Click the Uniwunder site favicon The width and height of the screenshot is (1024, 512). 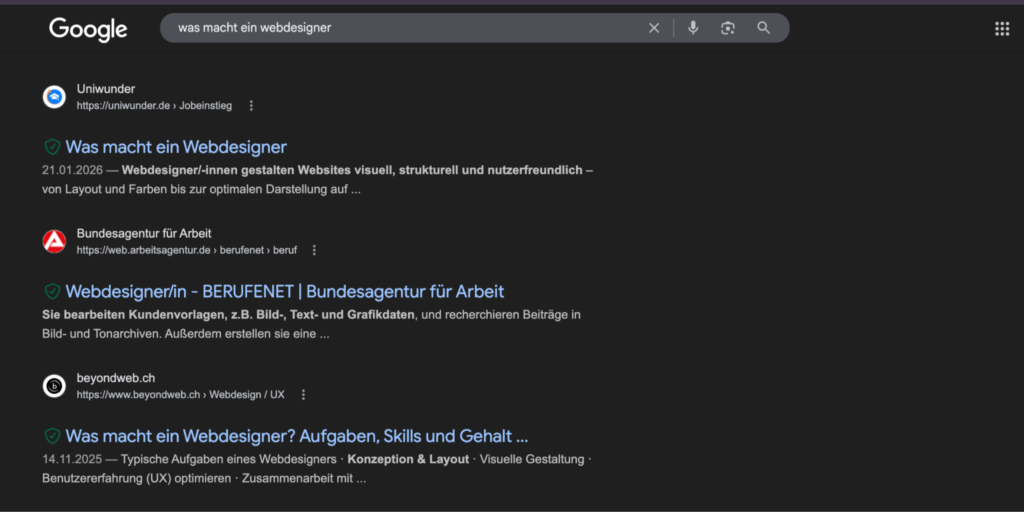(x=54, y=97)
